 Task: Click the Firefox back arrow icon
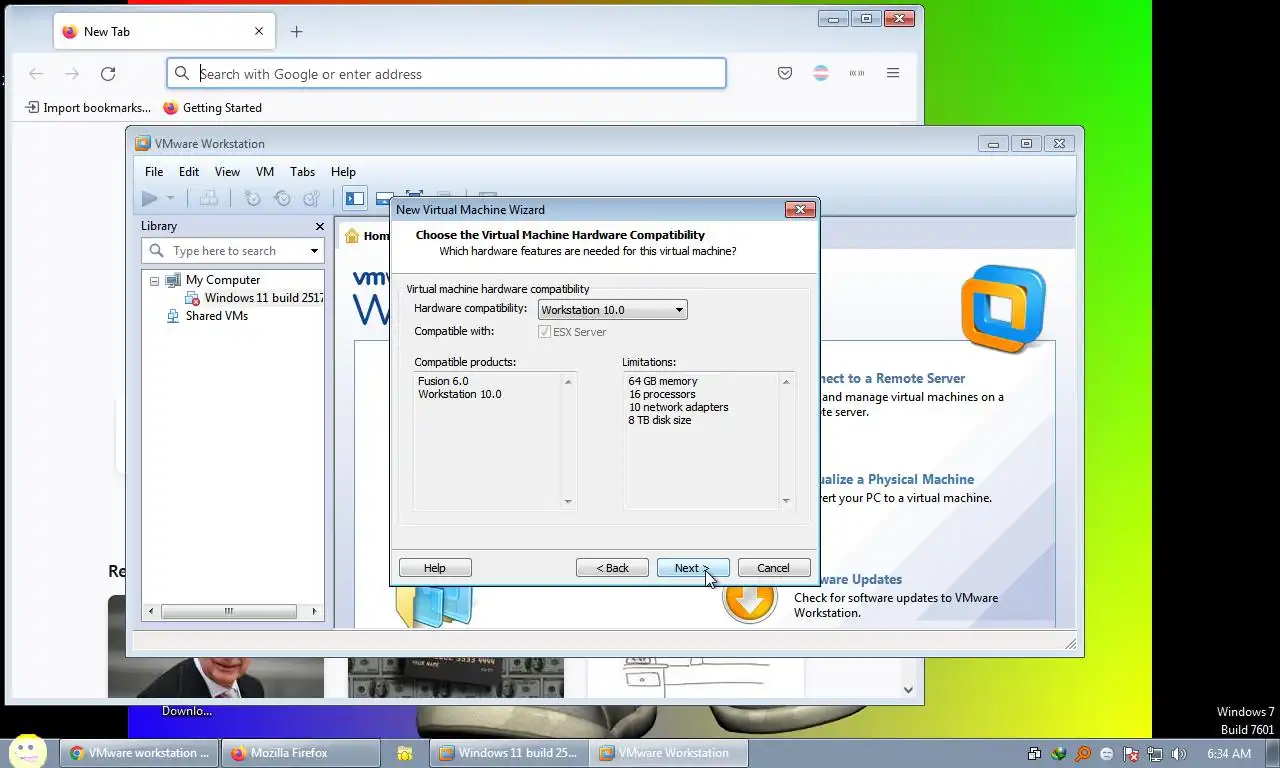pyautogui.click(x=36, y=74)
